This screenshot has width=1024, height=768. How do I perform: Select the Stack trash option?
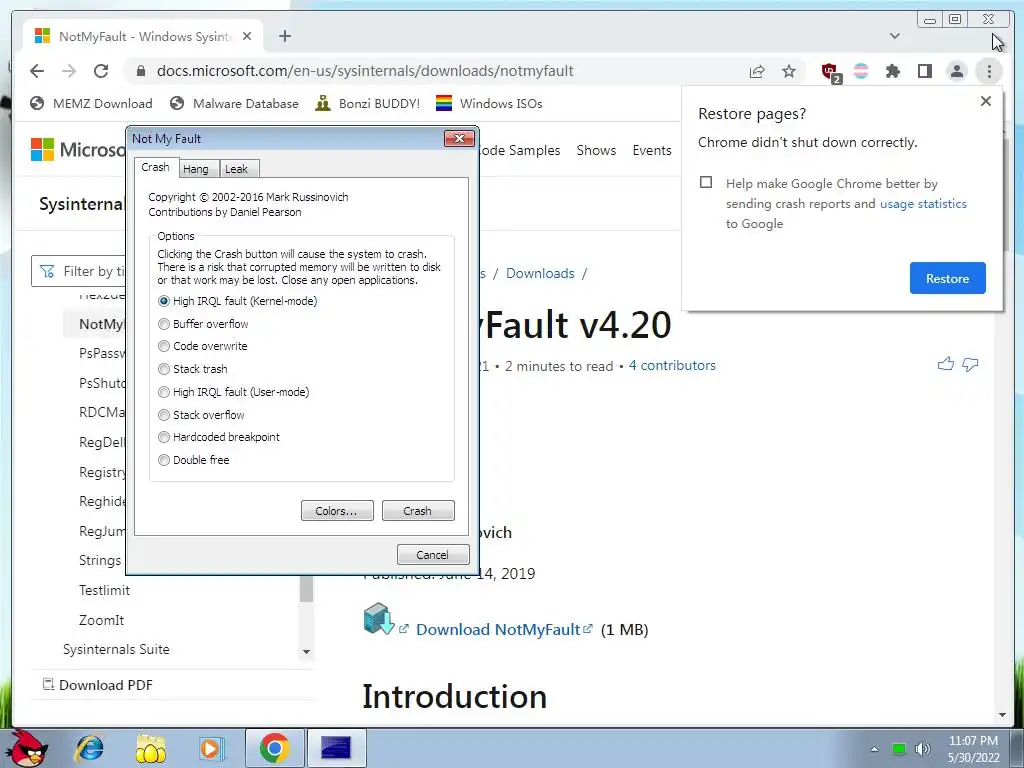(x=193, y=369)
